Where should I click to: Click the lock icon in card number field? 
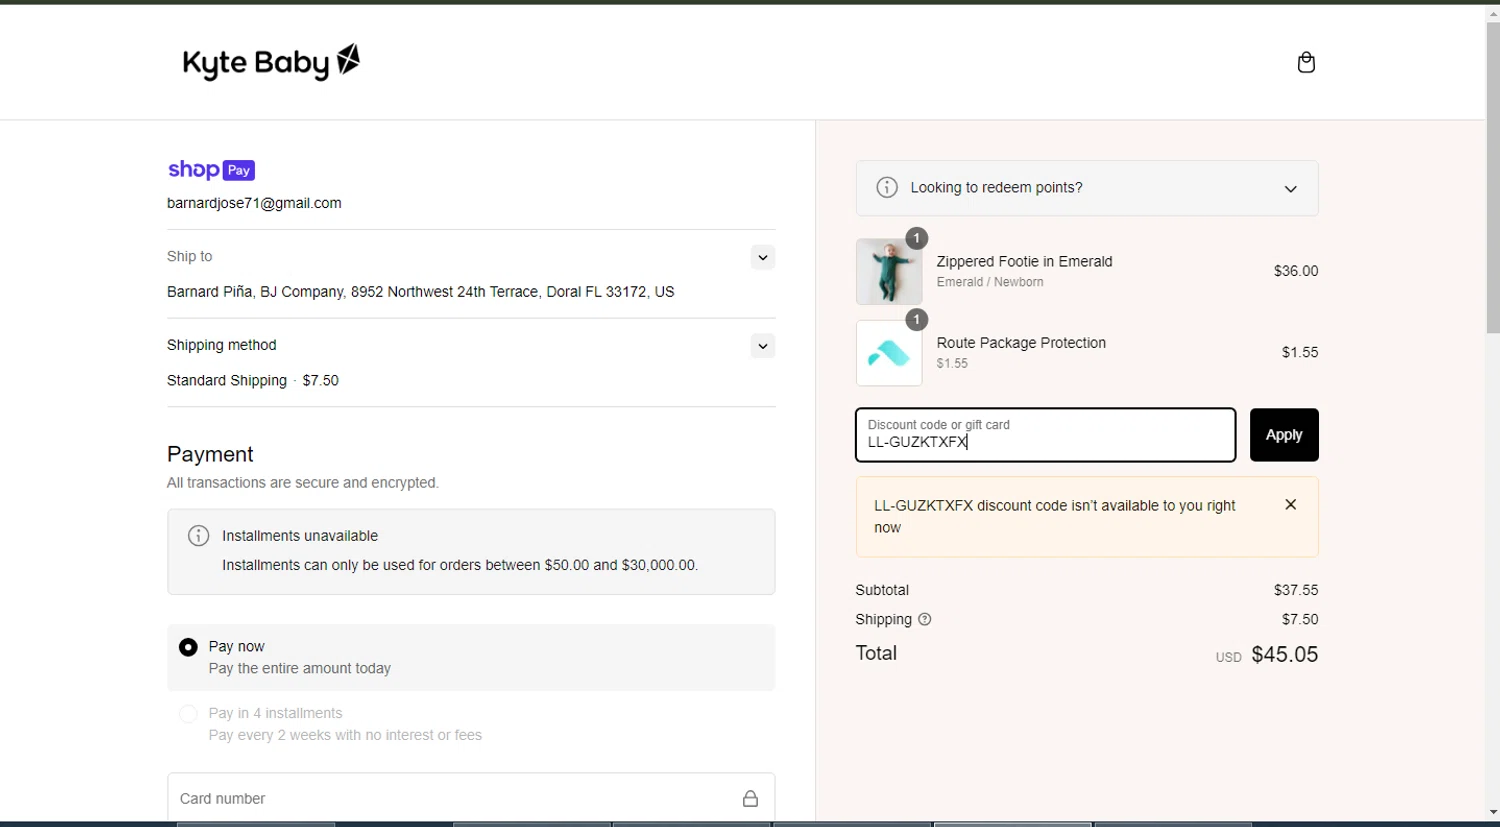pyautogui.click(x=750, y=799)
